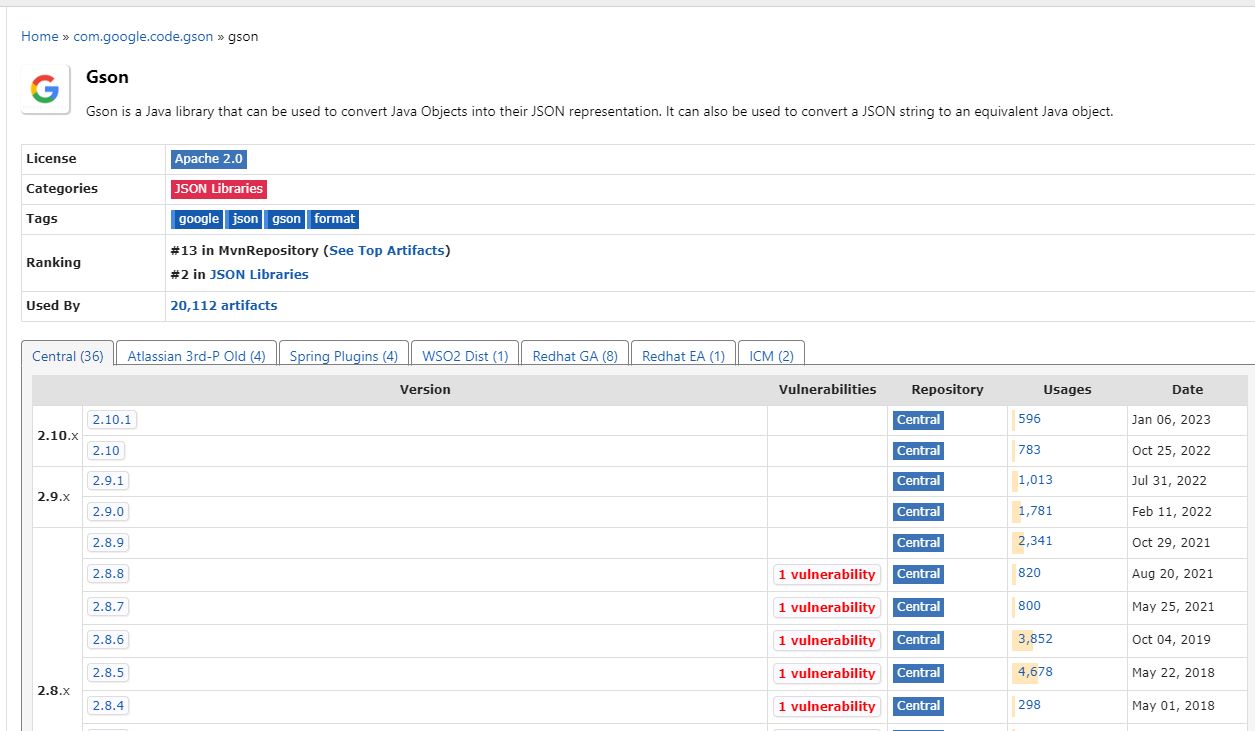Screen dimensions: 1255x731
Task: Click Central repository badge for 2.8.8
Action: click(918, 574)
